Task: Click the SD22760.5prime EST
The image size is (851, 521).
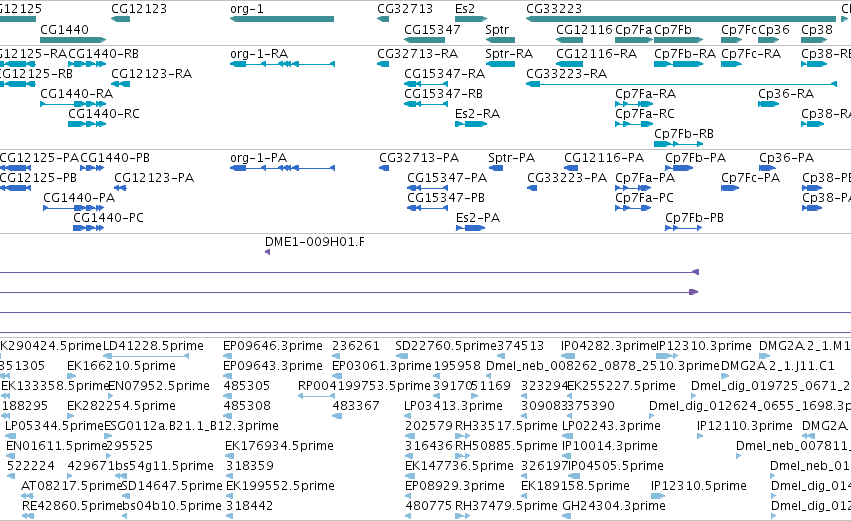Action: point(446,346)
